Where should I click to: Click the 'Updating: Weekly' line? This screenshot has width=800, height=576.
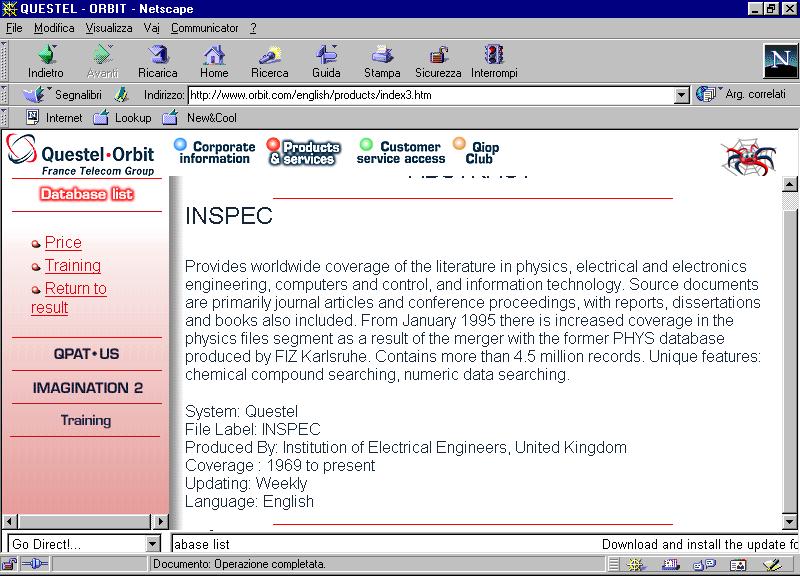coord(246,483)
